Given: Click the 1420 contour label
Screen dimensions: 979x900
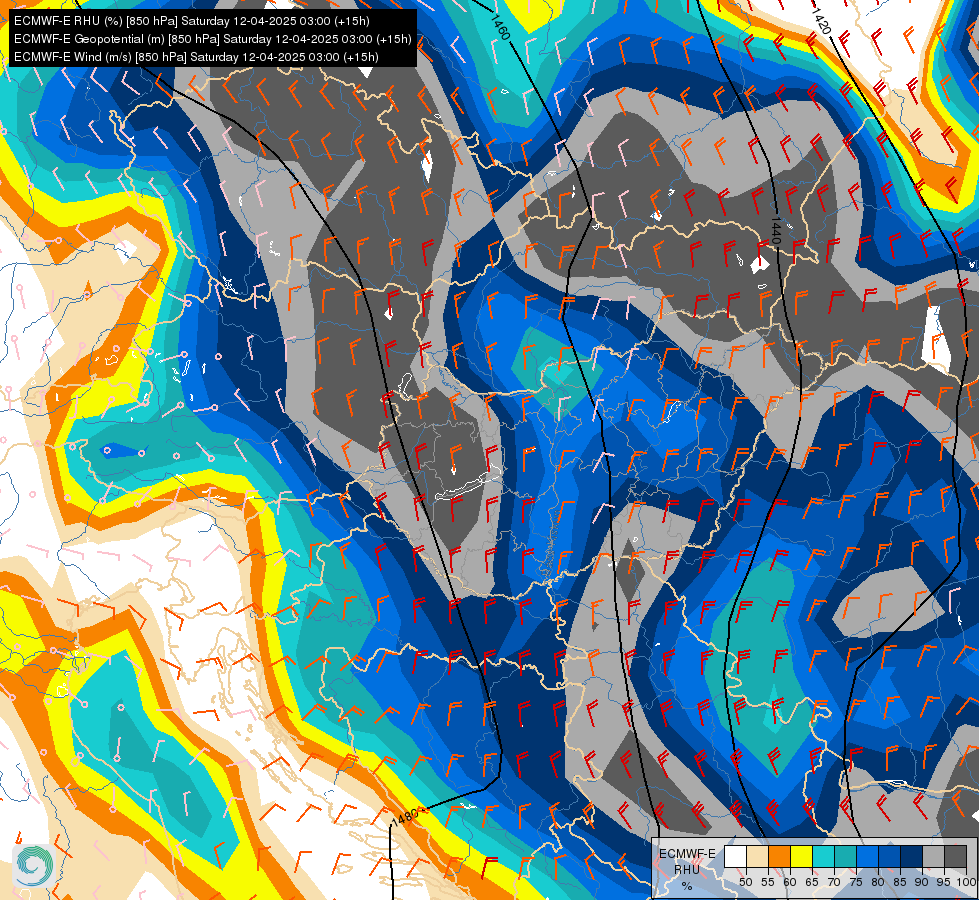Looking at the screenshot, I should click(x=821, y=21).
